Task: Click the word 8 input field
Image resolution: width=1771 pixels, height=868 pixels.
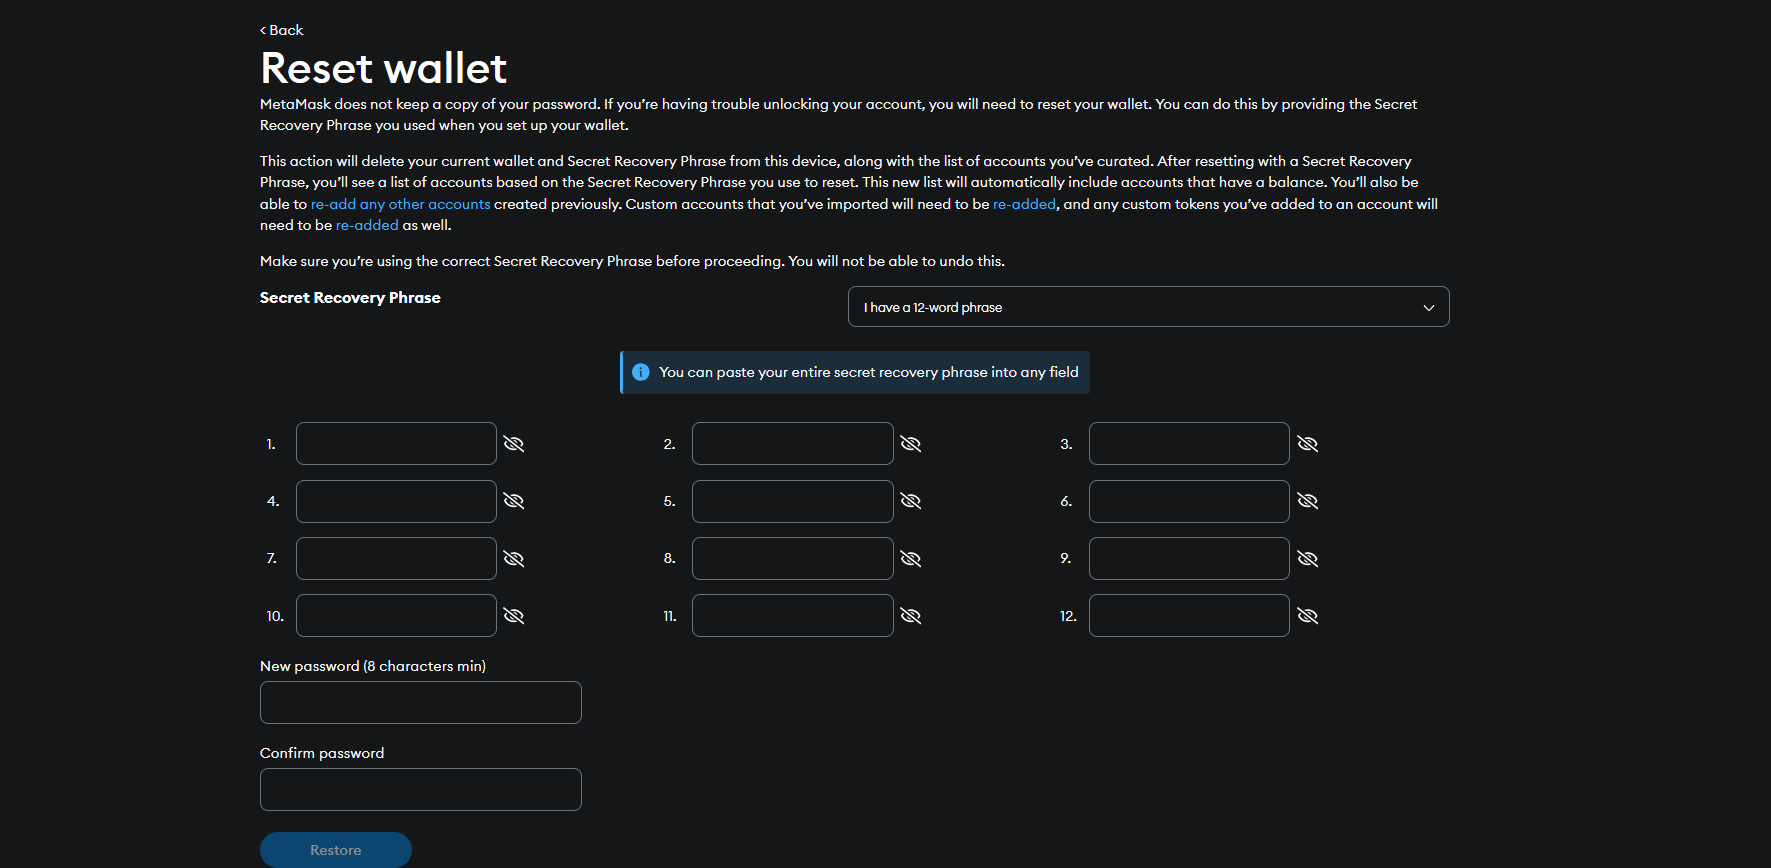Action: point(792,559)
